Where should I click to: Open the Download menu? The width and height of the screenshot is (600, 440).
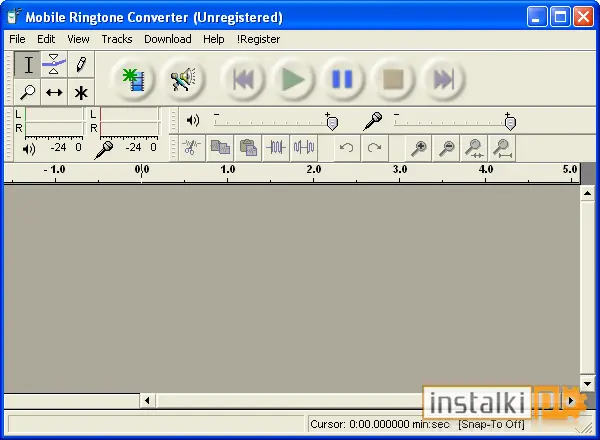tap(168, 39)
